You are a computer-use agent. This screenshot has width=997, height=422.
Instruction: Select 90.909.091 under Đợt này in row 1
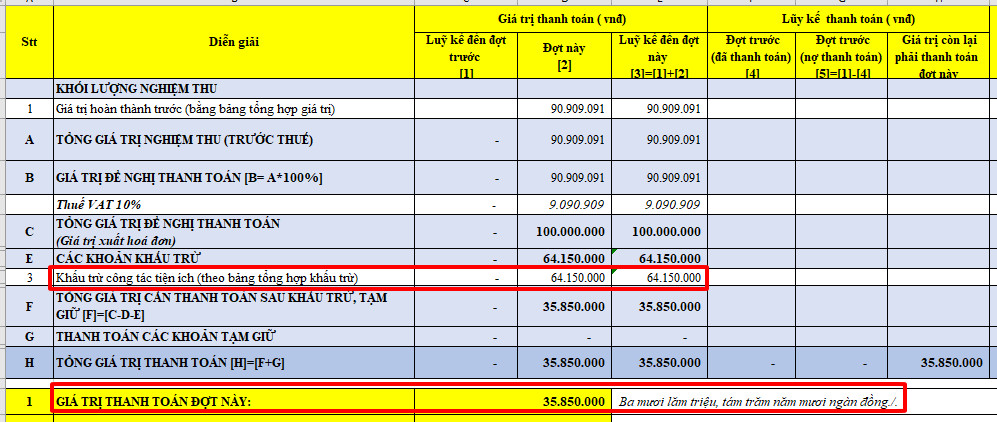(x=565, y=109)
